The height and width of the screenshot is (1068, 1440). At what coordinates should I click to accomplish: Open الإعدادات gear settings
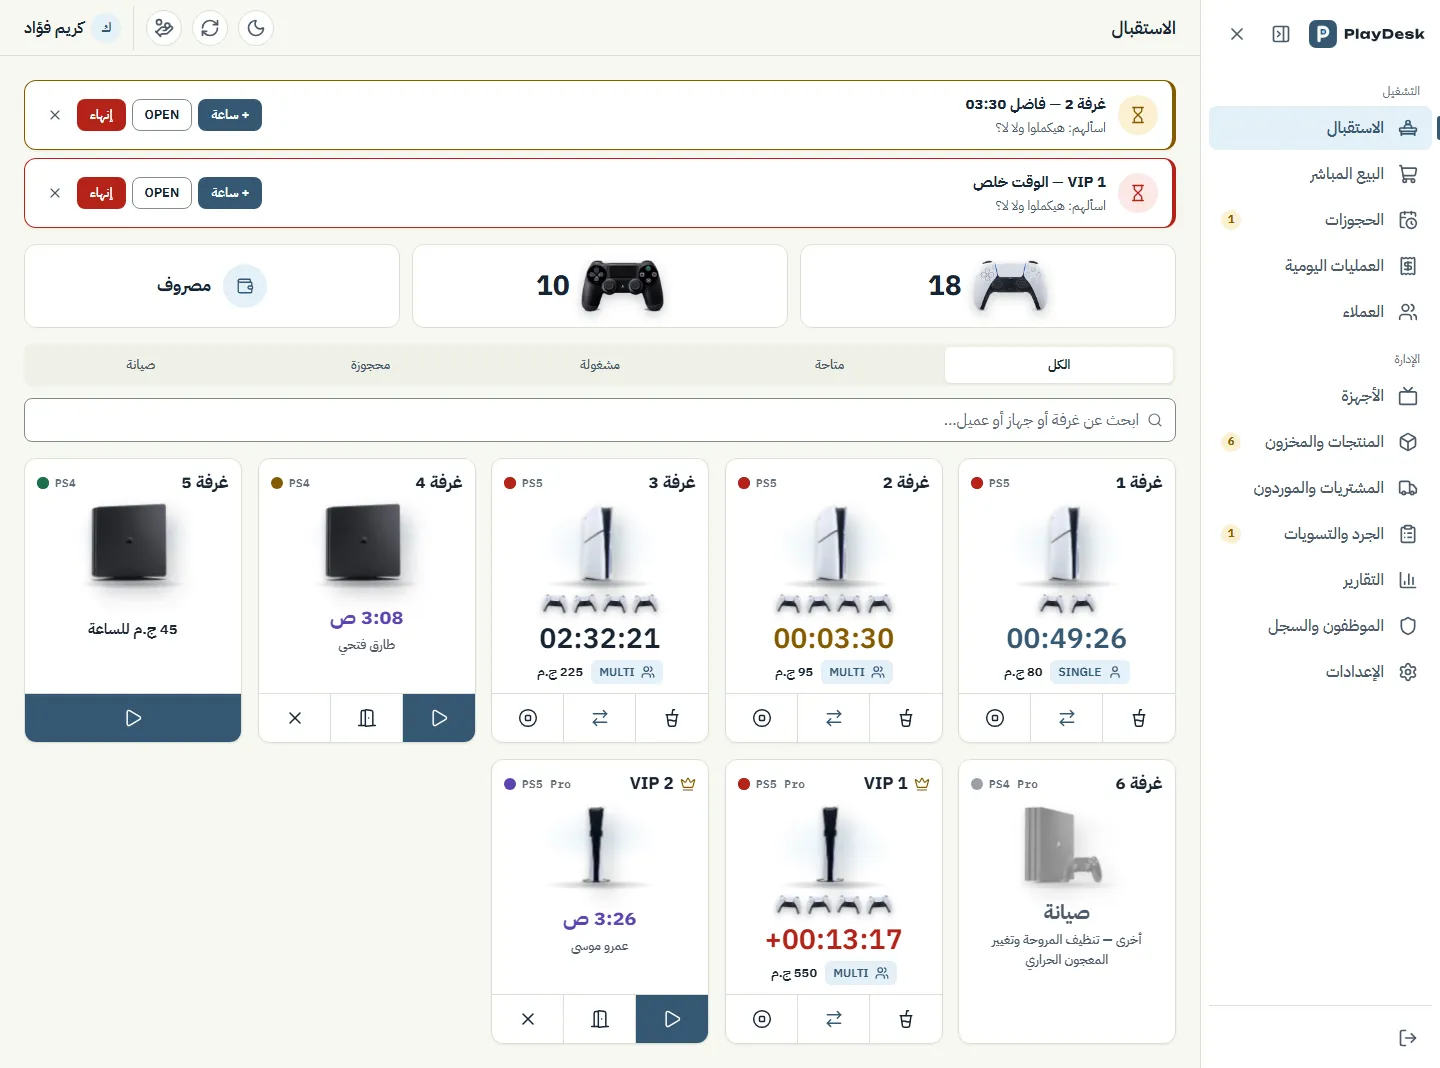(x=1320, y=672)
